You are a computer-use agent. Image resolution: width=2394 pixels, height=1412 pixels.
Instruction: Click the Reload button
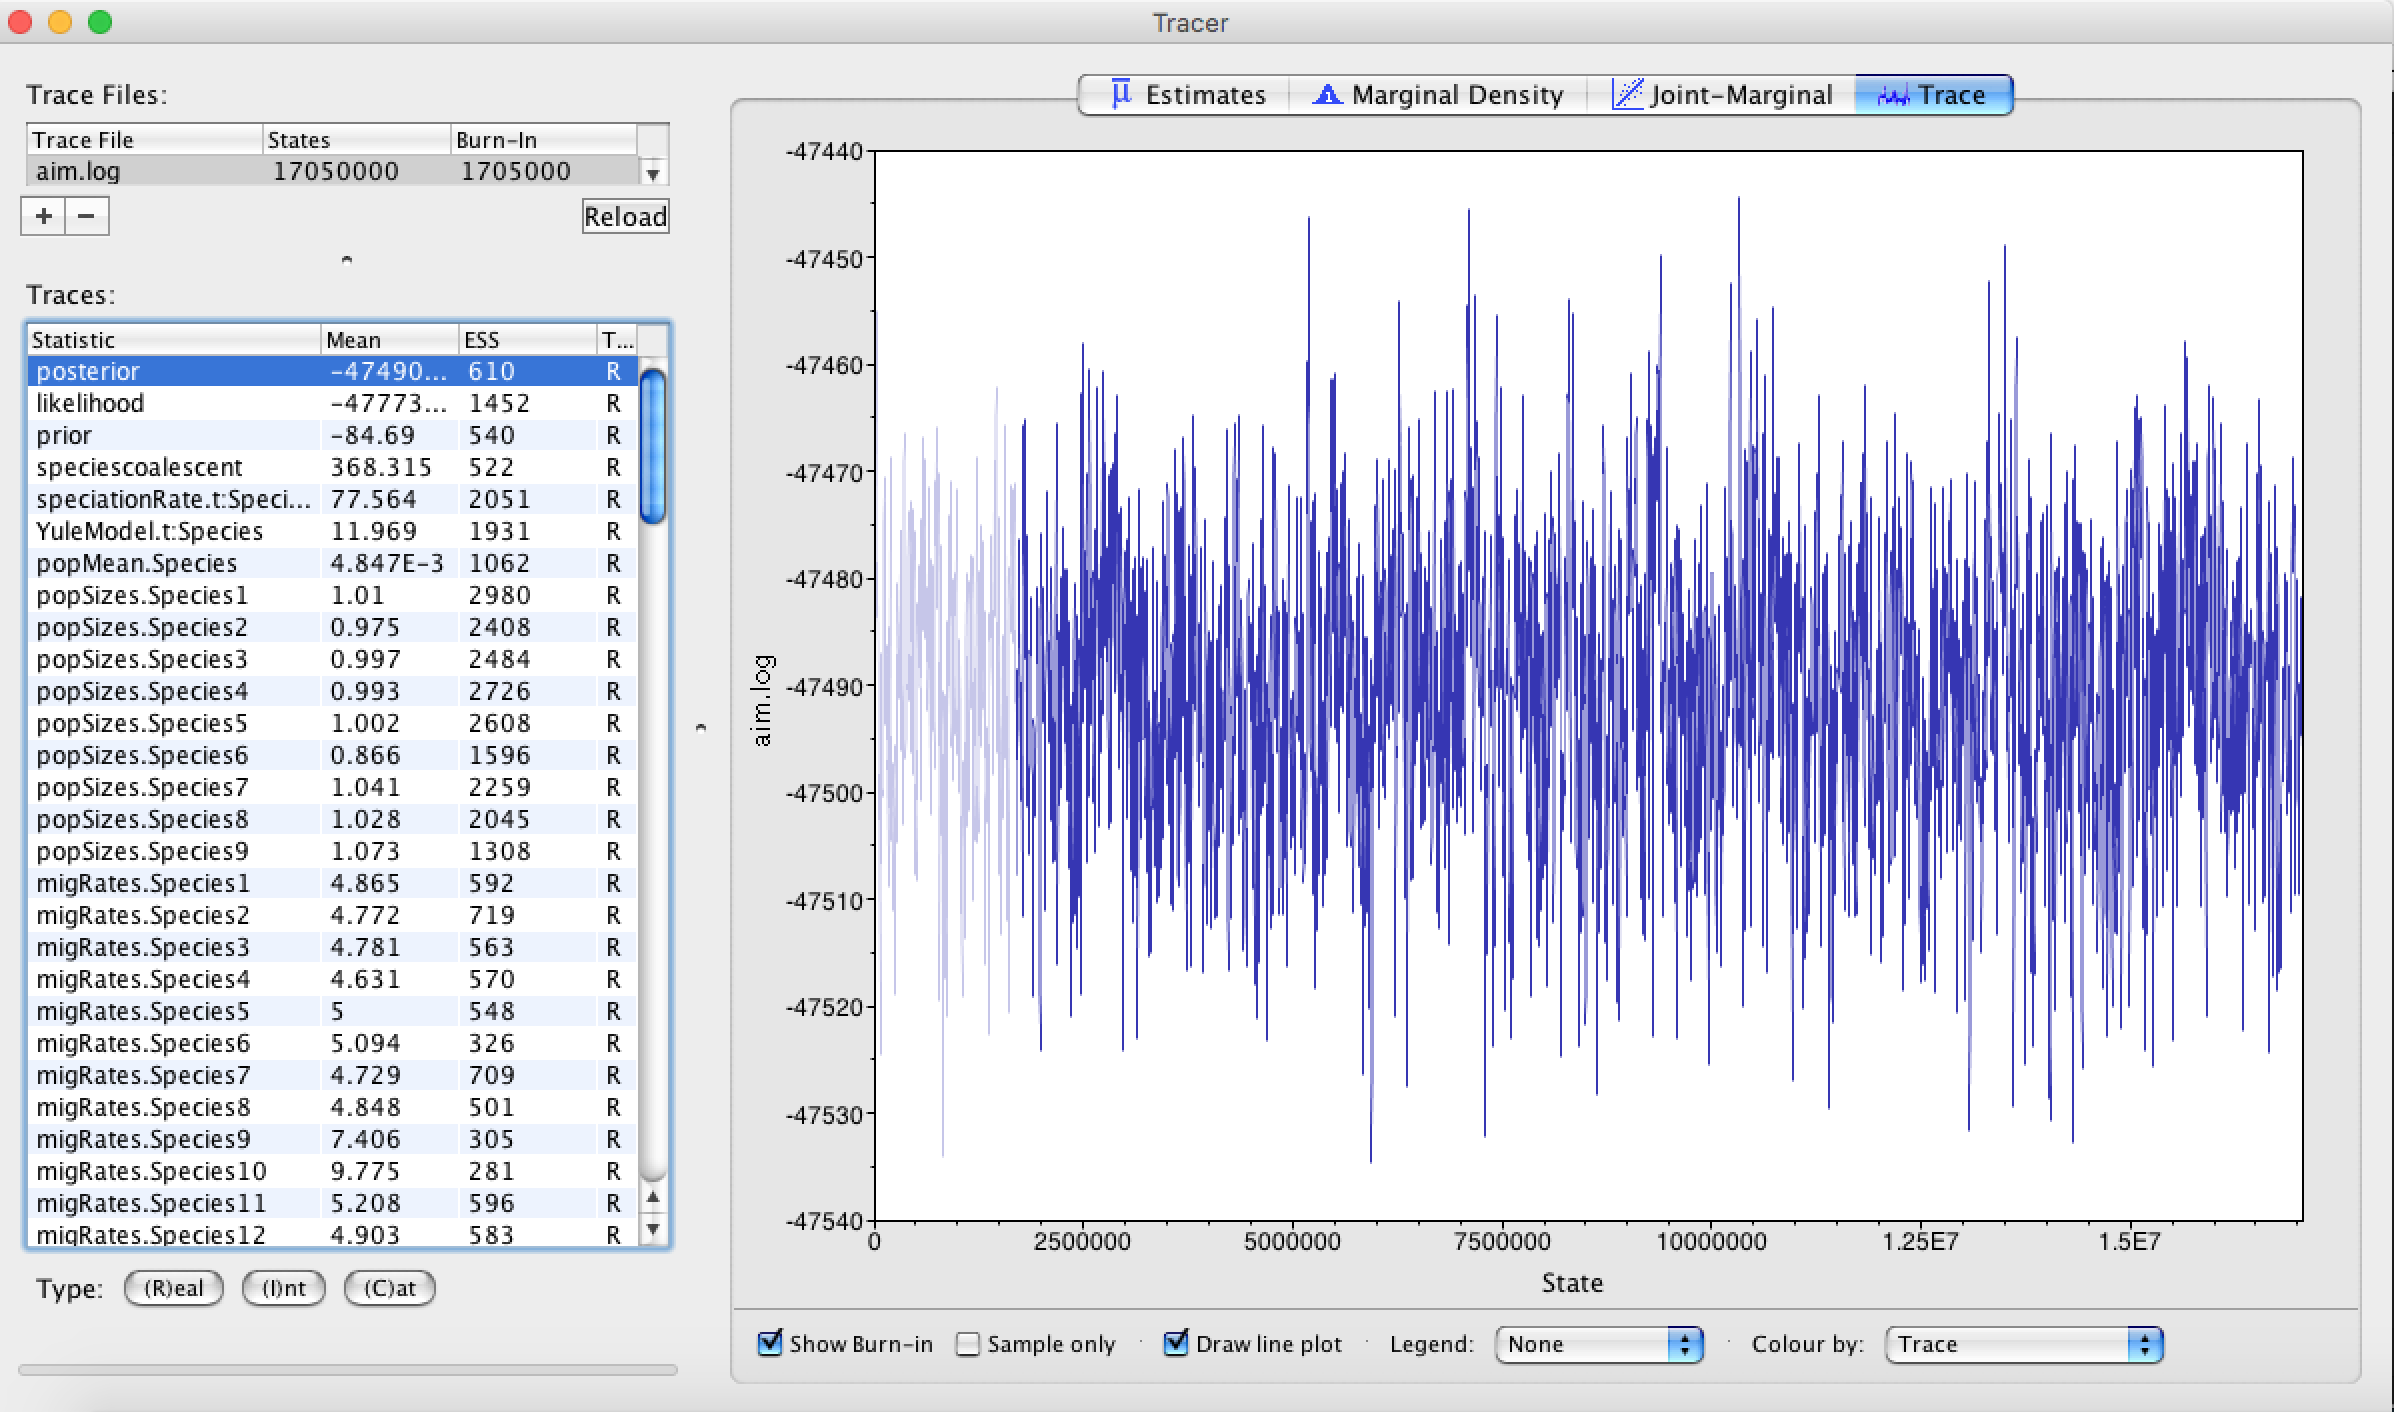click(625, 216)
